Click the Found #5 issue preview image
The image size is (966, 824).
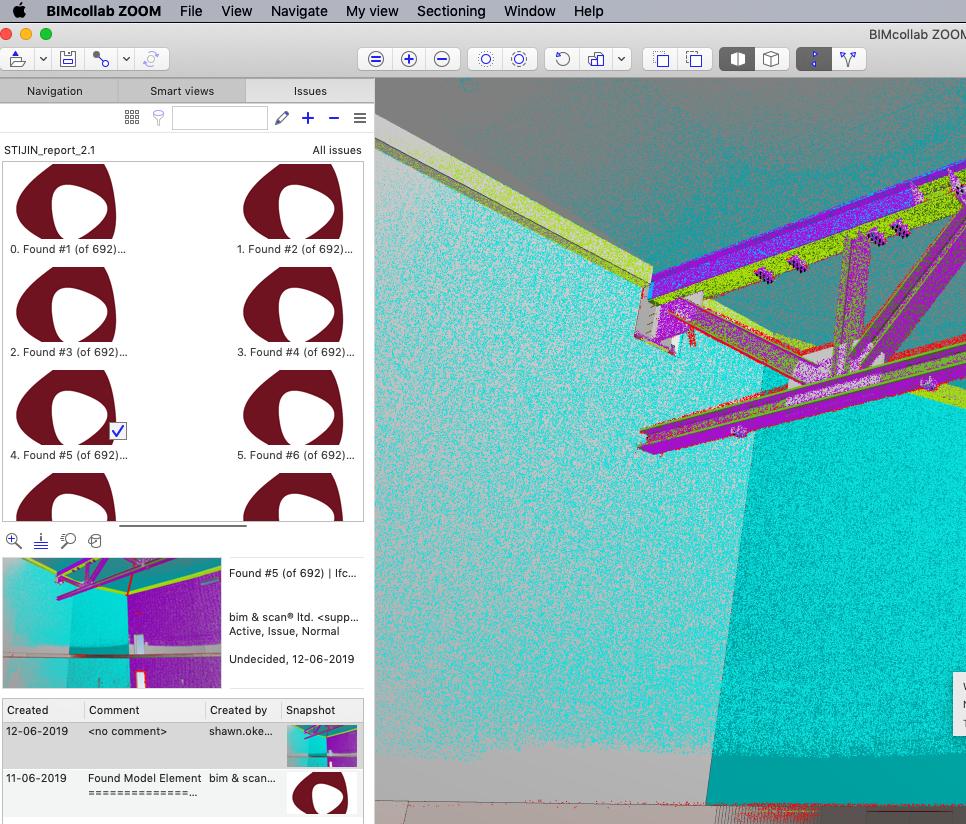click(112, 623)
